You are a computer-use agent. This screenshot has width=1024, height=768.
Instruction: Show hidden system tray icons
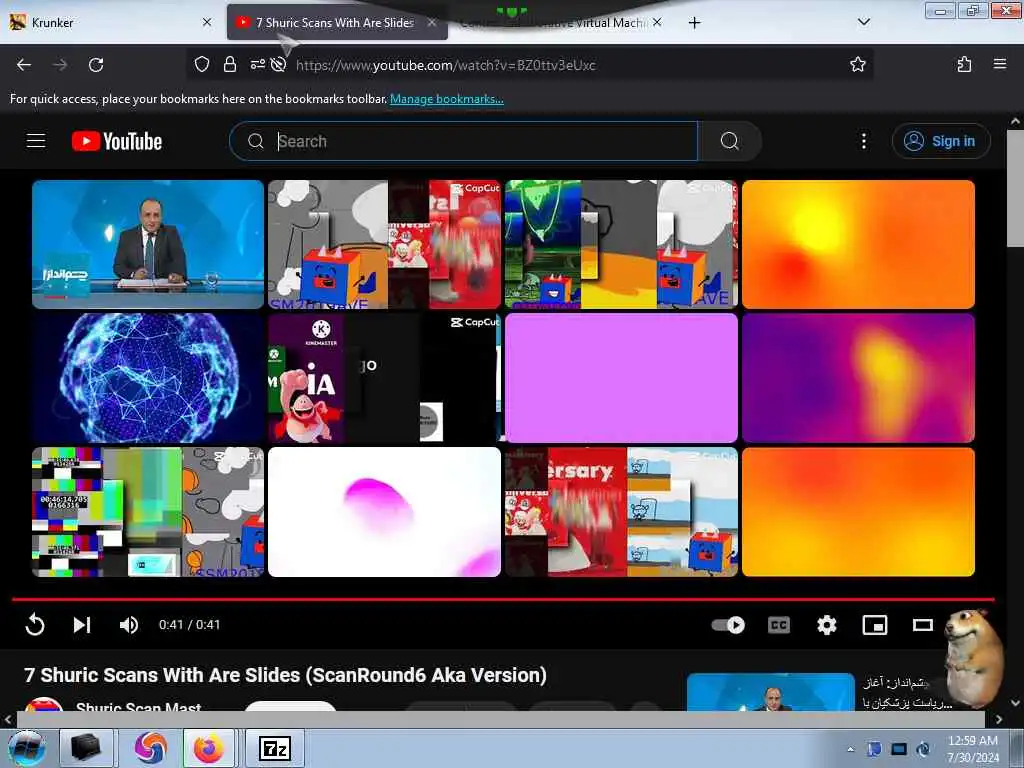[850, 749]
